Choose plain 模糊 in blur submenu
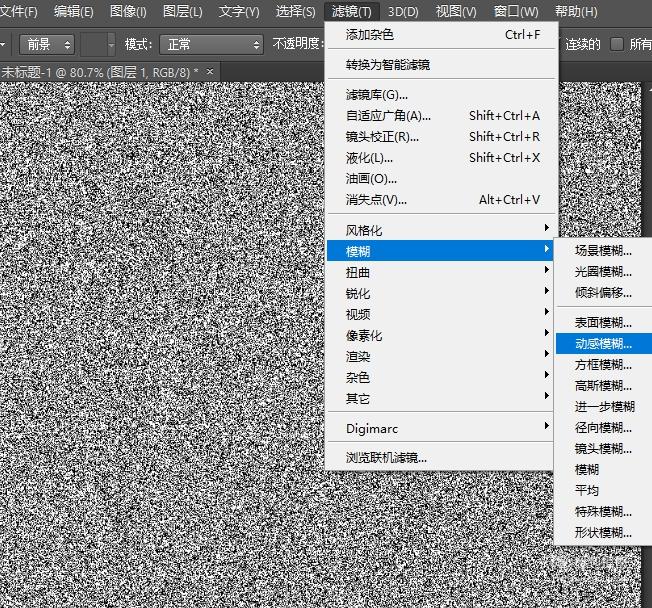Viewport: 652px width, 608px height. 604,470
